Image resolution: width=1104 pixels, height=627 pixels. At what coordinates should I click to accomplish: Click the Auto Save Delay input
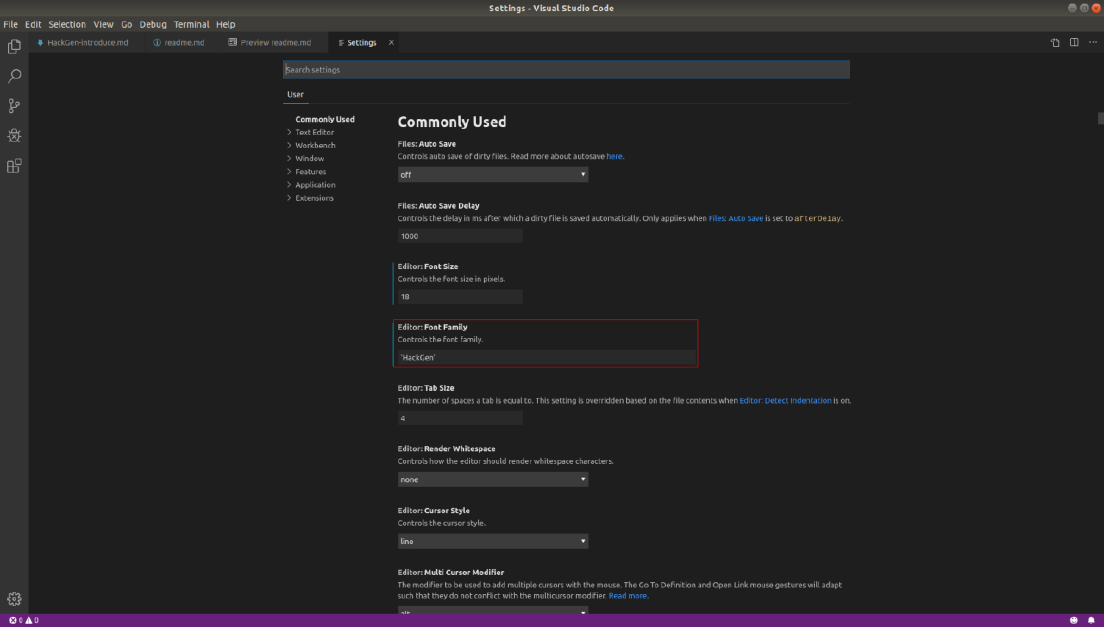pyautogui.click(x=460, y=236)
